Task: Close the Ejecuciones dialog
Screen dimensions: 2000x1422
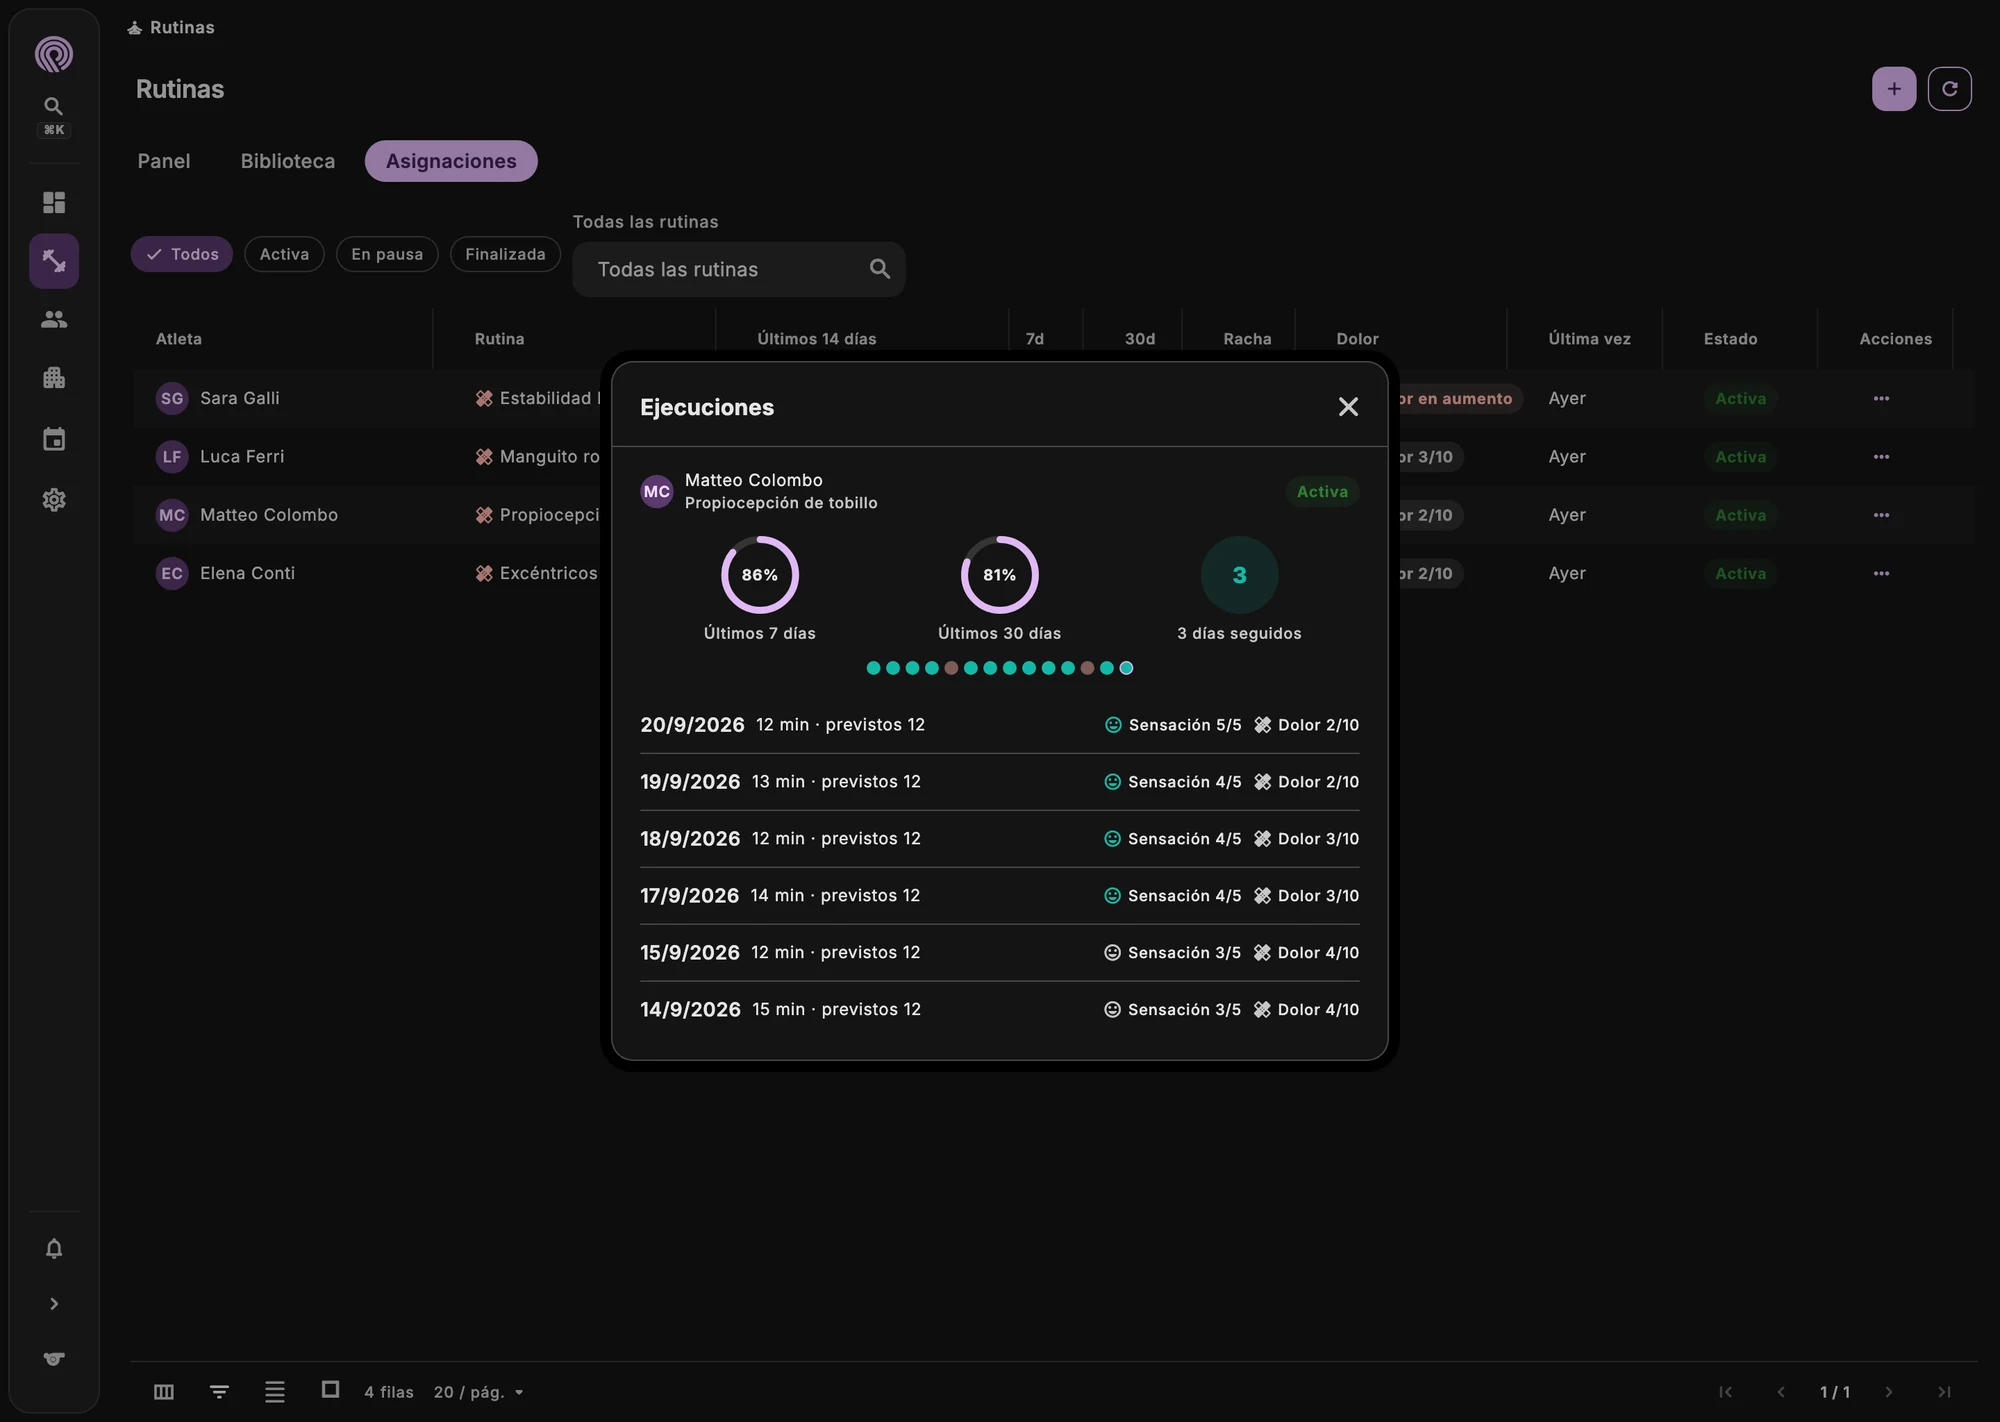Action: point(1348,407)
